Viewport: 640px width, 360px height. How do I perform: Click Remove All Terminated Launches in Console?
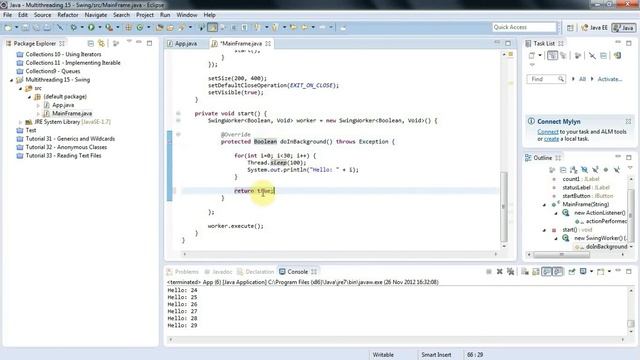pos(510,271)
